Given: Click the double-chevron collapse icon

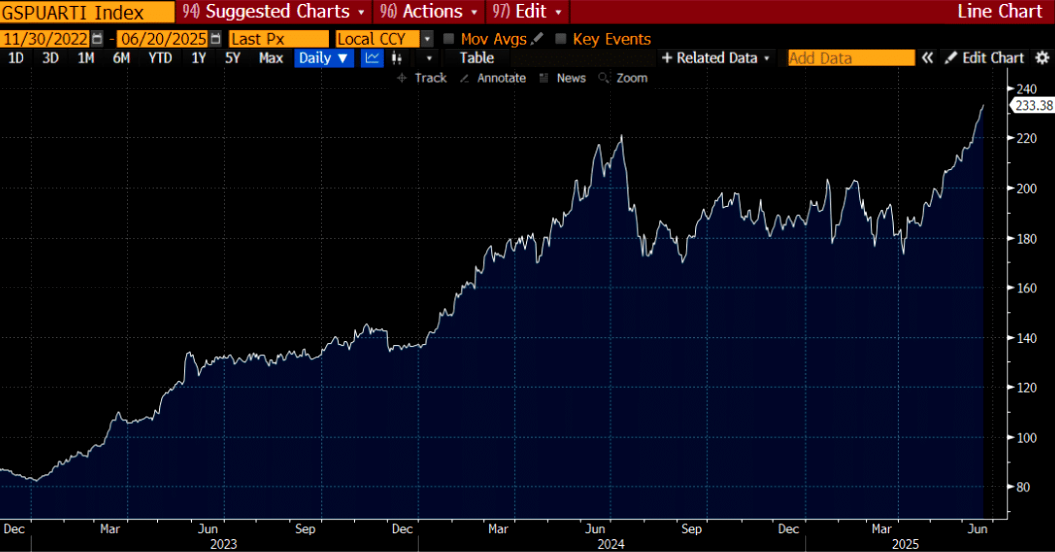Looking at the screenshot, I should pos(927,58).
